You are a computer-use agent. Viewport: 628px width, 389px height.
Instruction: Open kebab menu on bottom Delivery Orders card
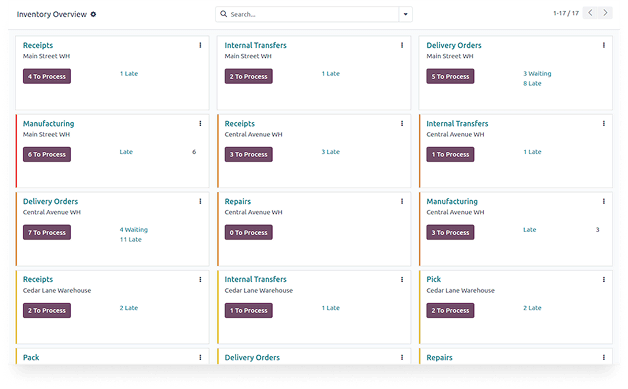click(402, 357)
